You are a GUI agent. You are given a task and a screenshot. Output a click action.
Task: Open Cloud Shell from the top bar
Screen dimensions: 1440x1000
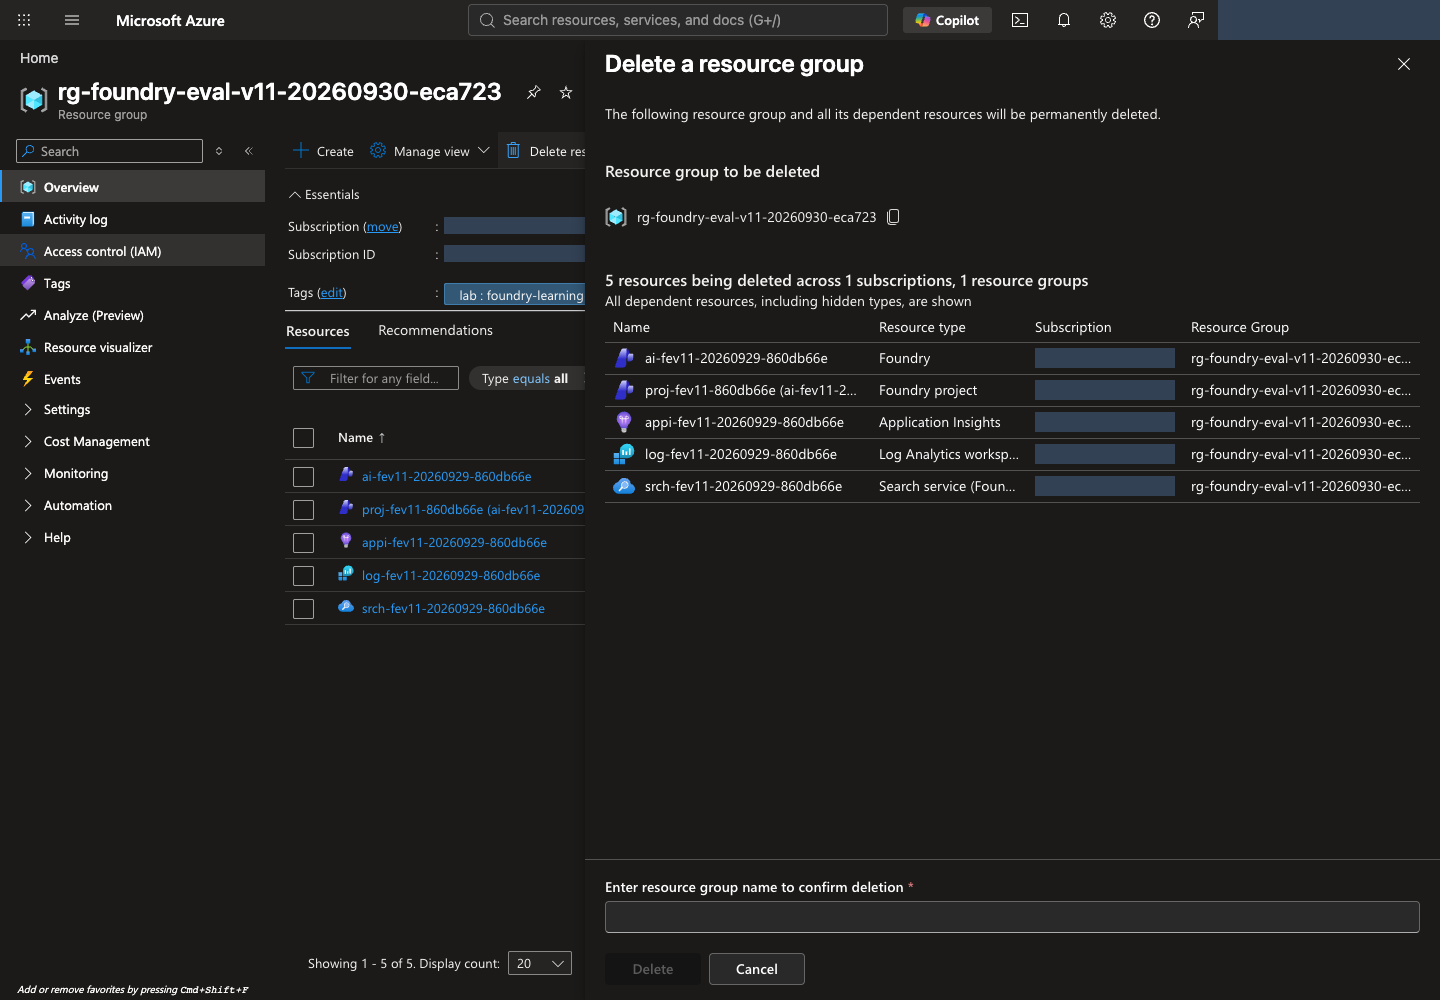[1020, 20]
